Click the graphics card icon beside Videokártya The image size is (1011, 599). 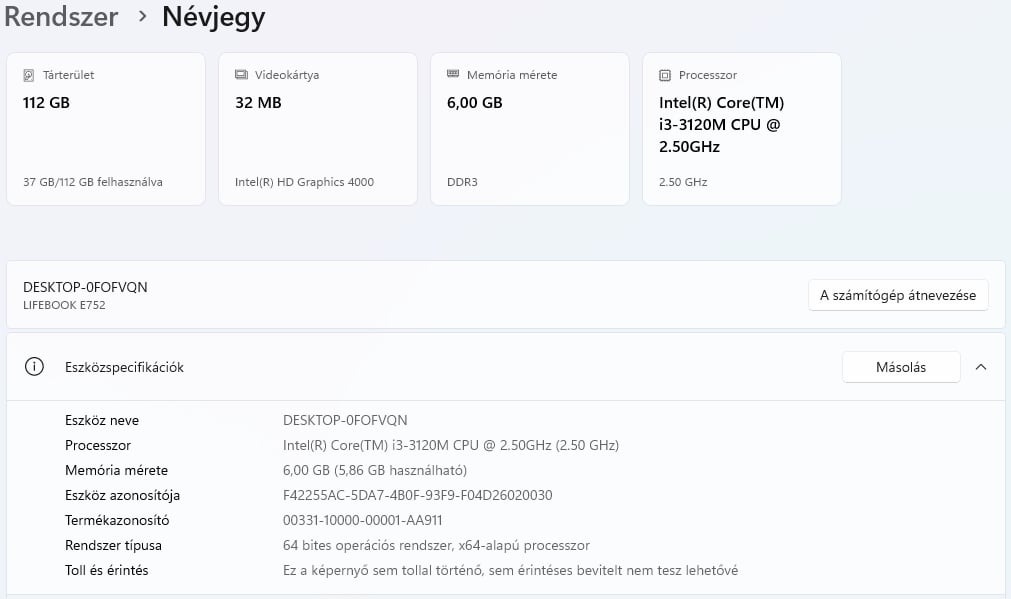click(x=241, y=75)
